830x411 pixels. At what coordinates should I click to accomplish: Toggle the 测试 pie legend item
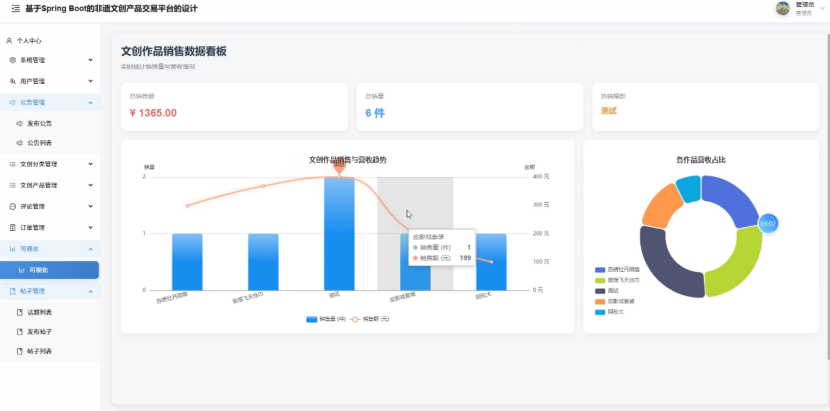tap(607, 291)
